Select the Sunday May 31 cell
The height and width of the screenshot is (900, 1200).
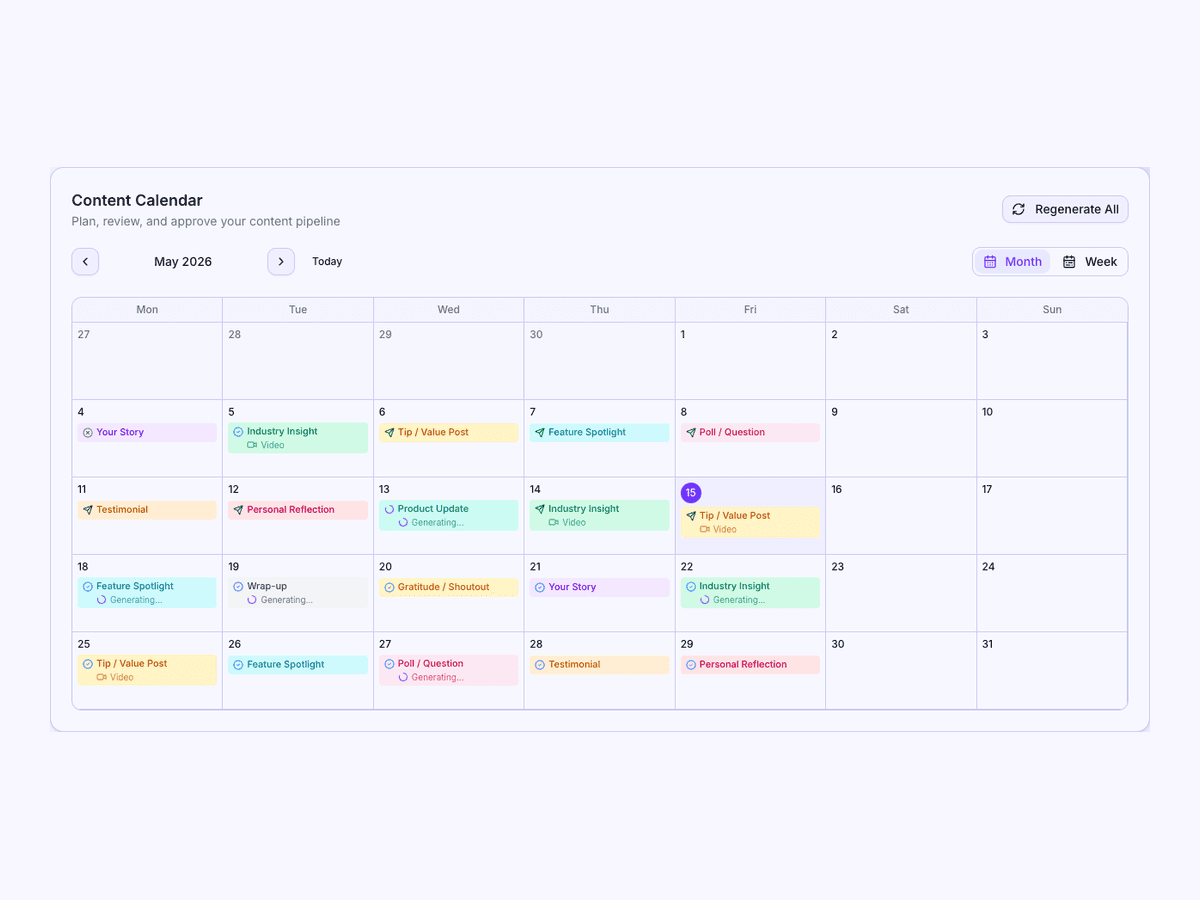pos(1052,671)
